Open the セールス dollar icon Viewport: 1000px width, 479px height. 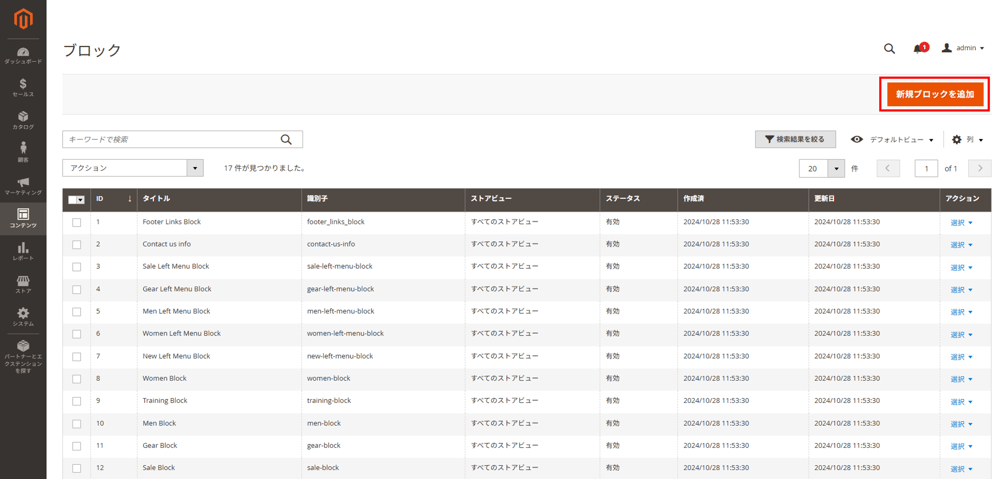tap(23, 84)
